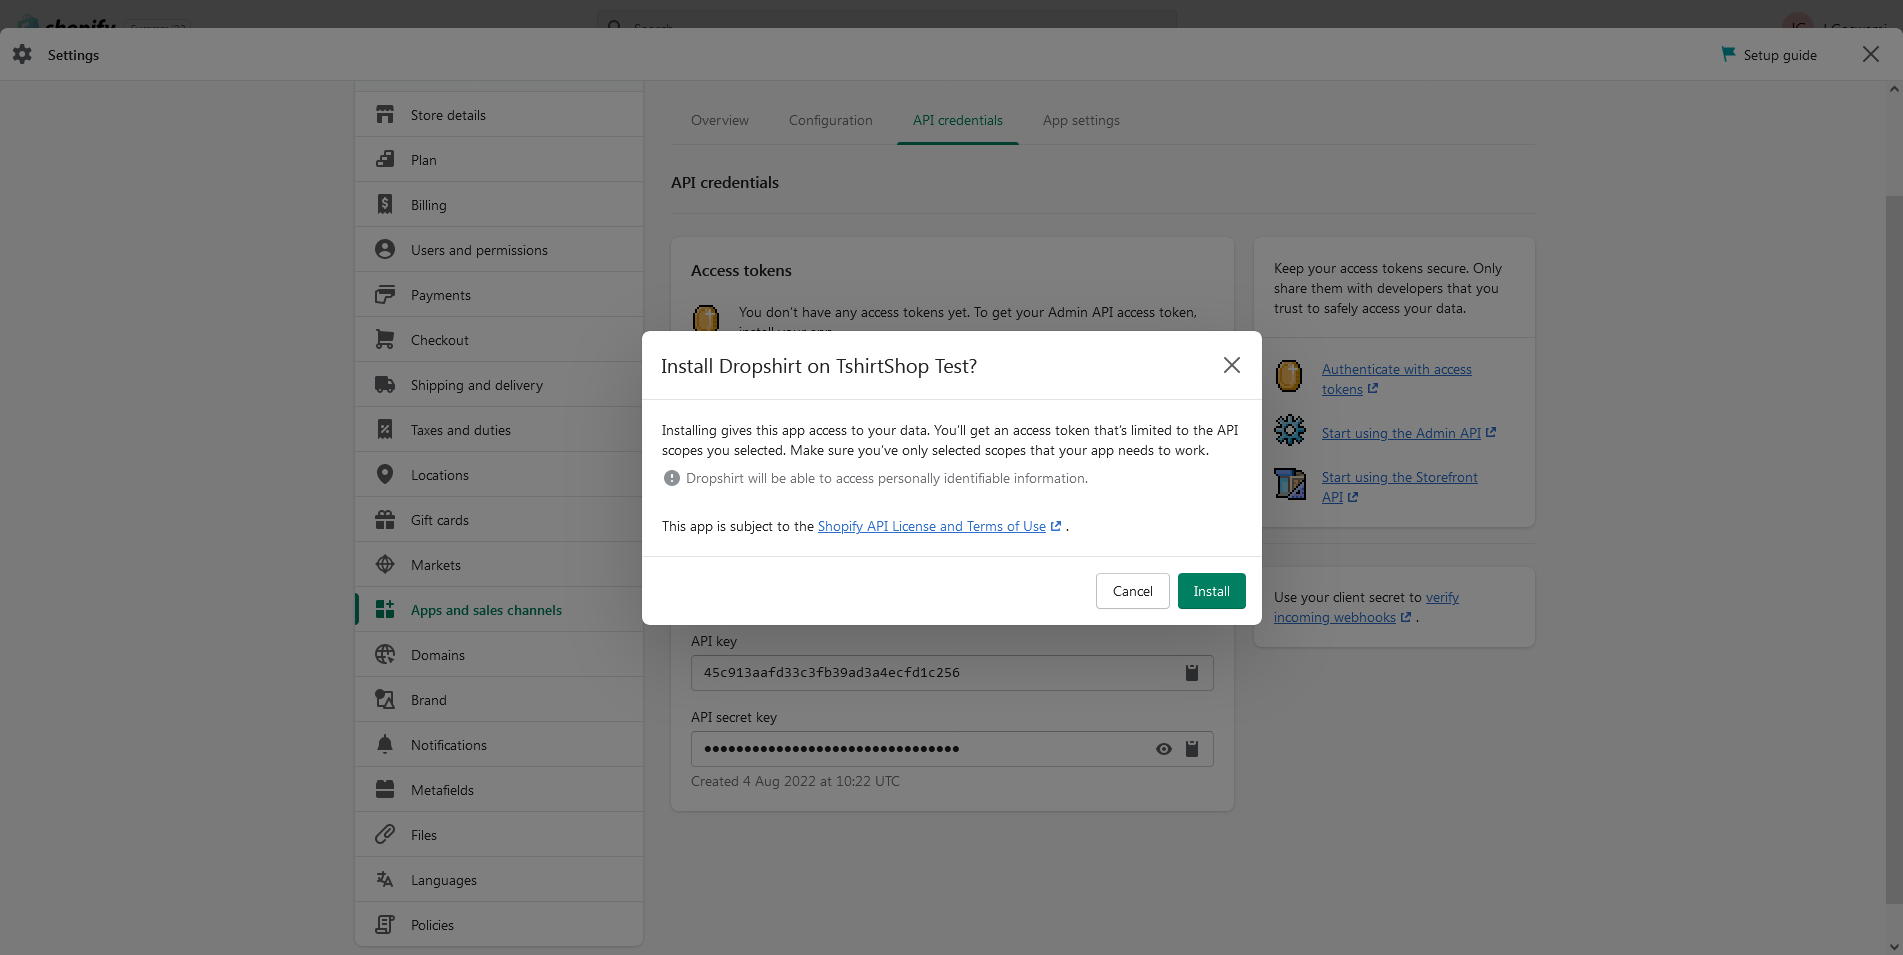The width and height of the screenshot is (1903, 955).
Task: Click the access token coin icon by Authenticate link
Action: coord(1289,376)
